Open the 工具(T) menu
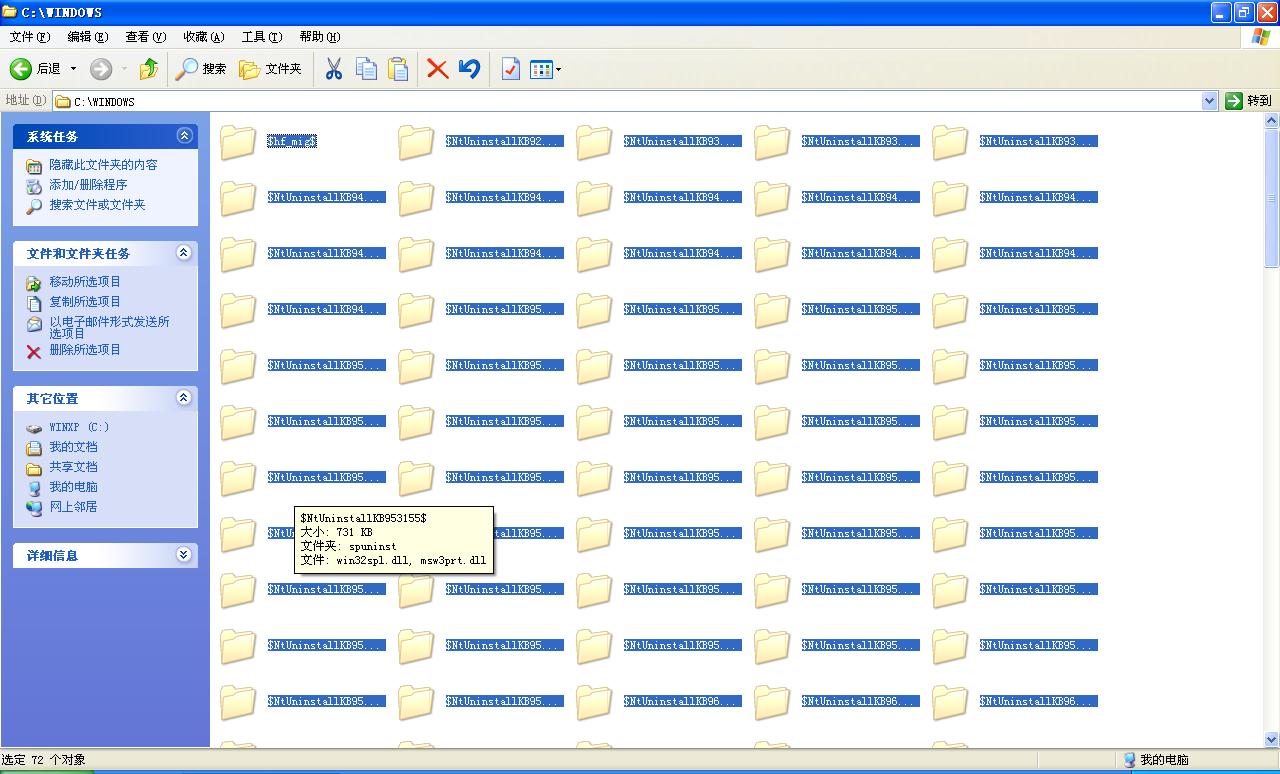The image size is (1280, 774). pyautogui.click(x=261, y=37)
